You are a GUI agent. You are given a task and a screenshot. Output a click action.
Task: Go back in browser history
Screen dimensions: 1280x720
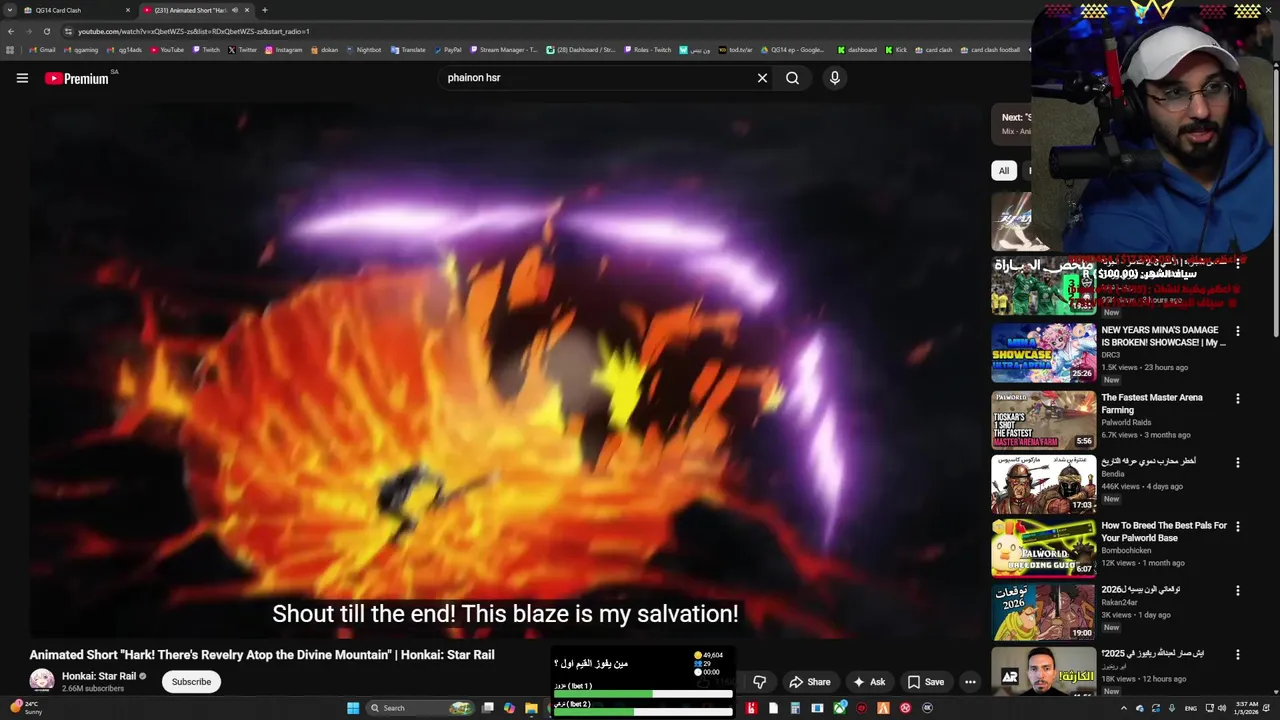pyautogui.click(x=10, y=31)
